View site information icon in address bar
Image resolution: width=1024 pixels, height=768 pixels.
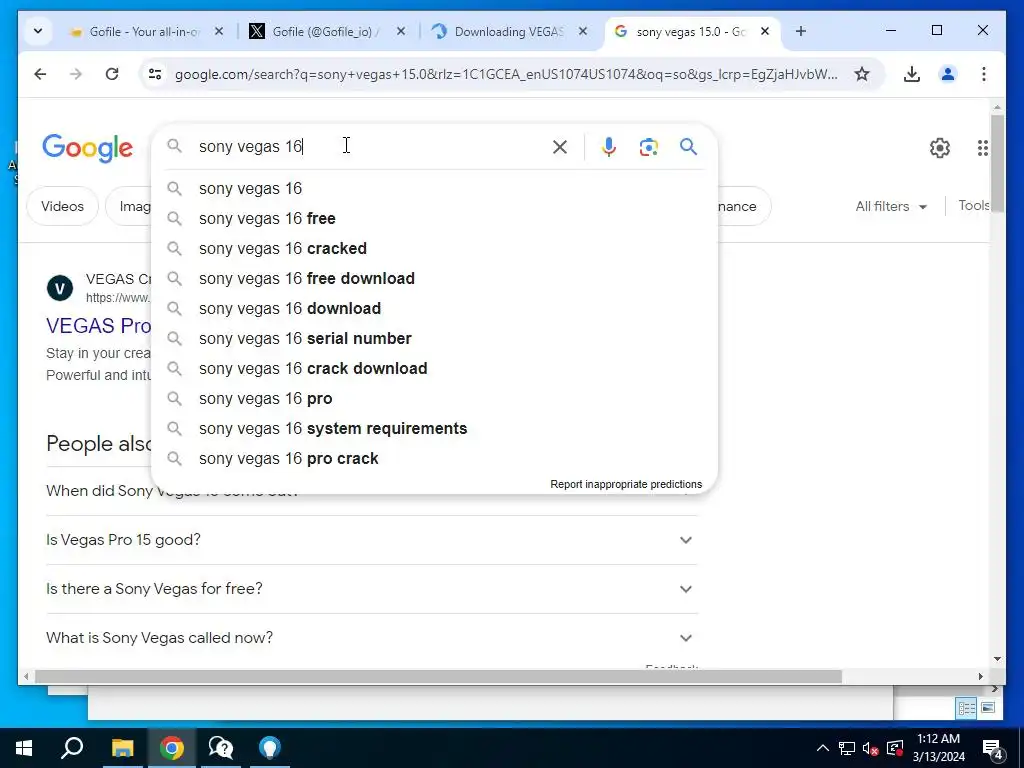click(x=155, y=74)
